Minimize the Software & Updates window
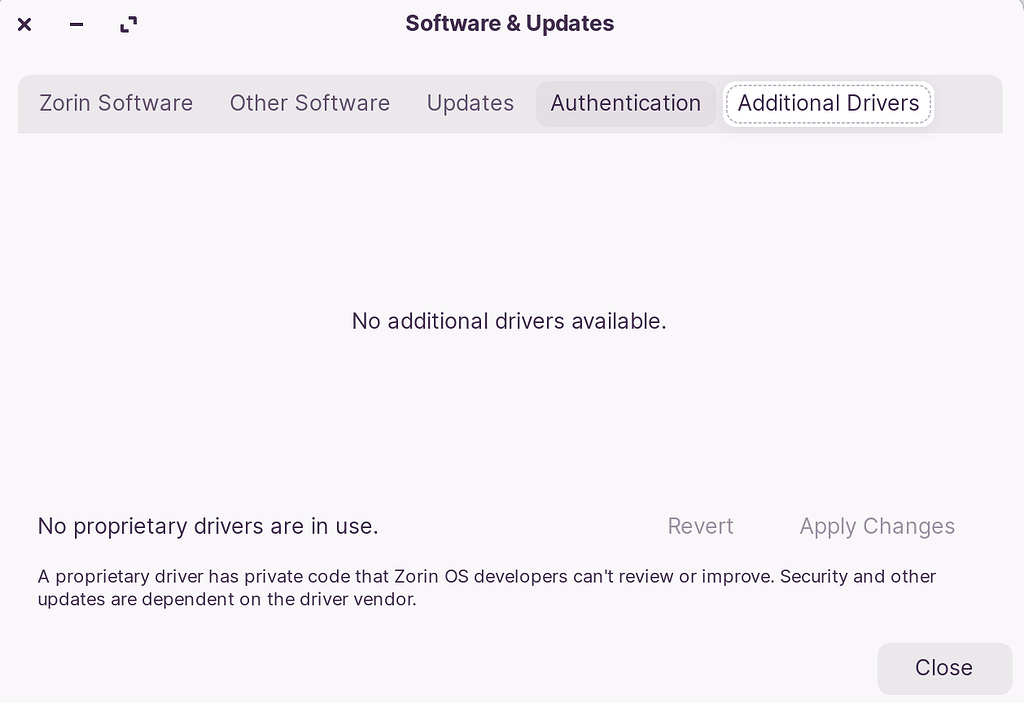The height and width of the screenshot is (703, 1024). pos(76,25)
